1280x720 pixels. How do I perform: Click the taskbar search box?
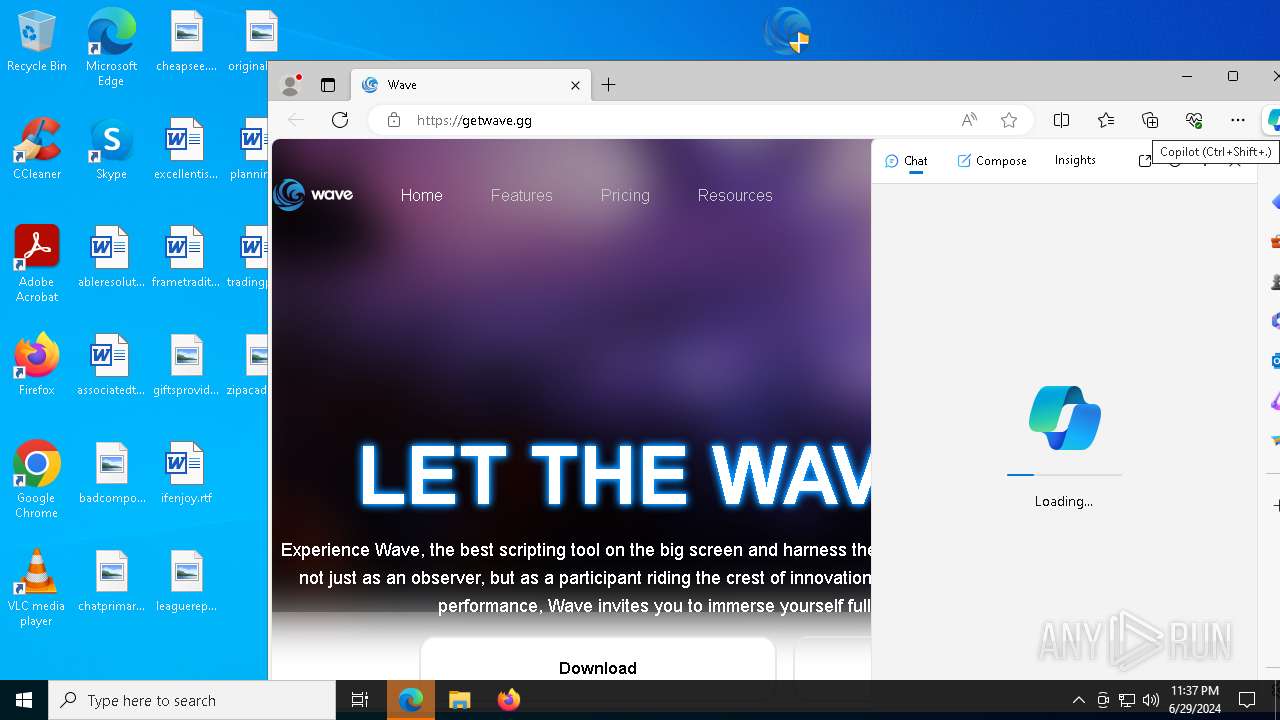coord(192,700)
